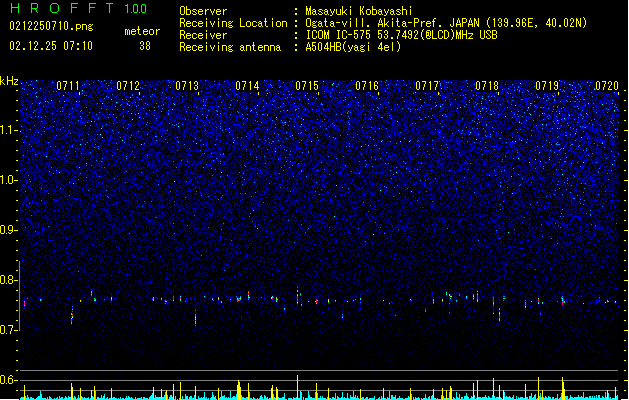629x400 pixels.
Task: Click the 0711 time marker
Action: (68, 86)
